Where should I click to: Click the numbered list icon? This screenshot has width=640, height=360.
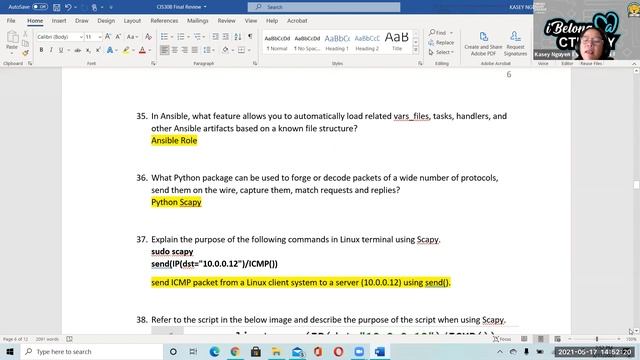click(180, 37)
